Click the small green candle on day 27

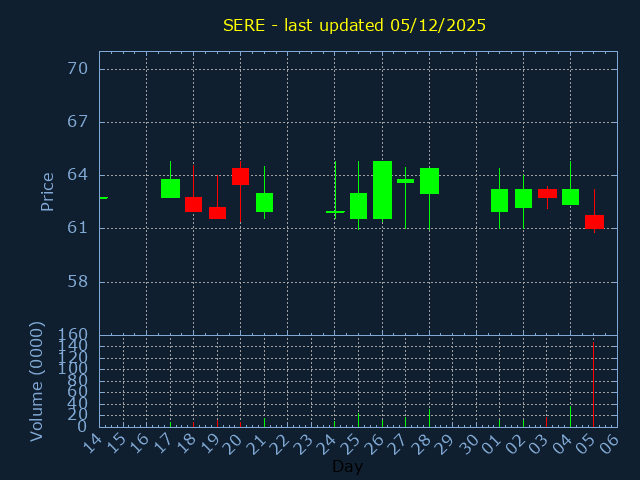405,181
